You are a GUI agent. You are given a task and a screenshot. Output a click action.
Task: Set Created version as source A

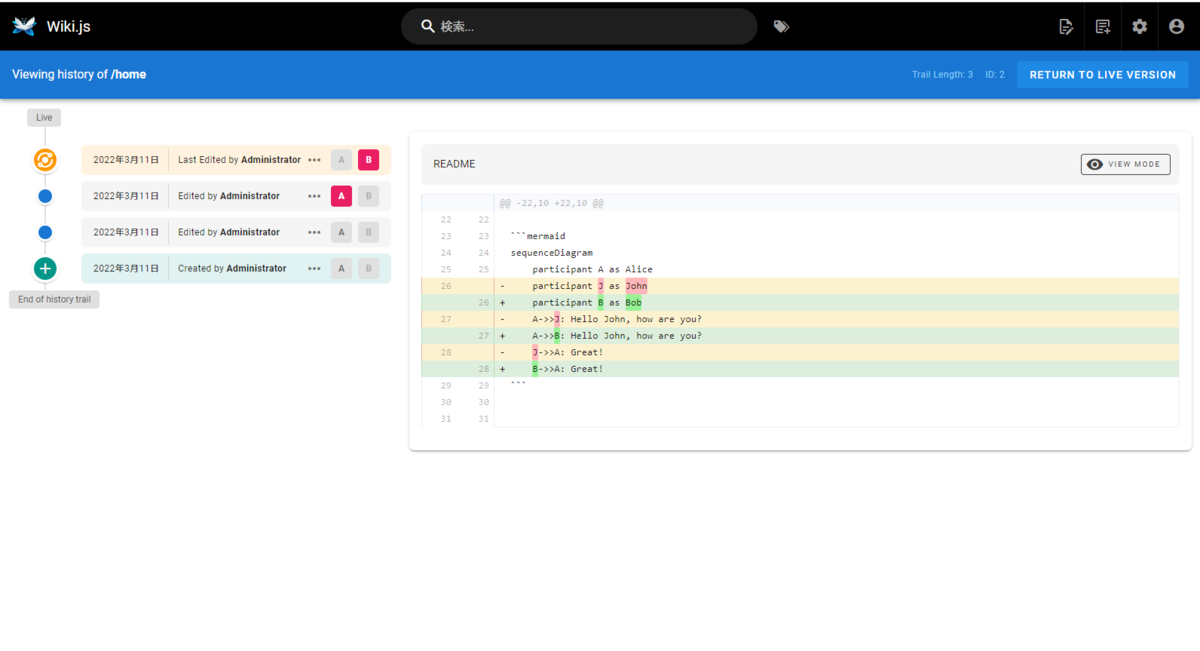click(x=341, y=268)
